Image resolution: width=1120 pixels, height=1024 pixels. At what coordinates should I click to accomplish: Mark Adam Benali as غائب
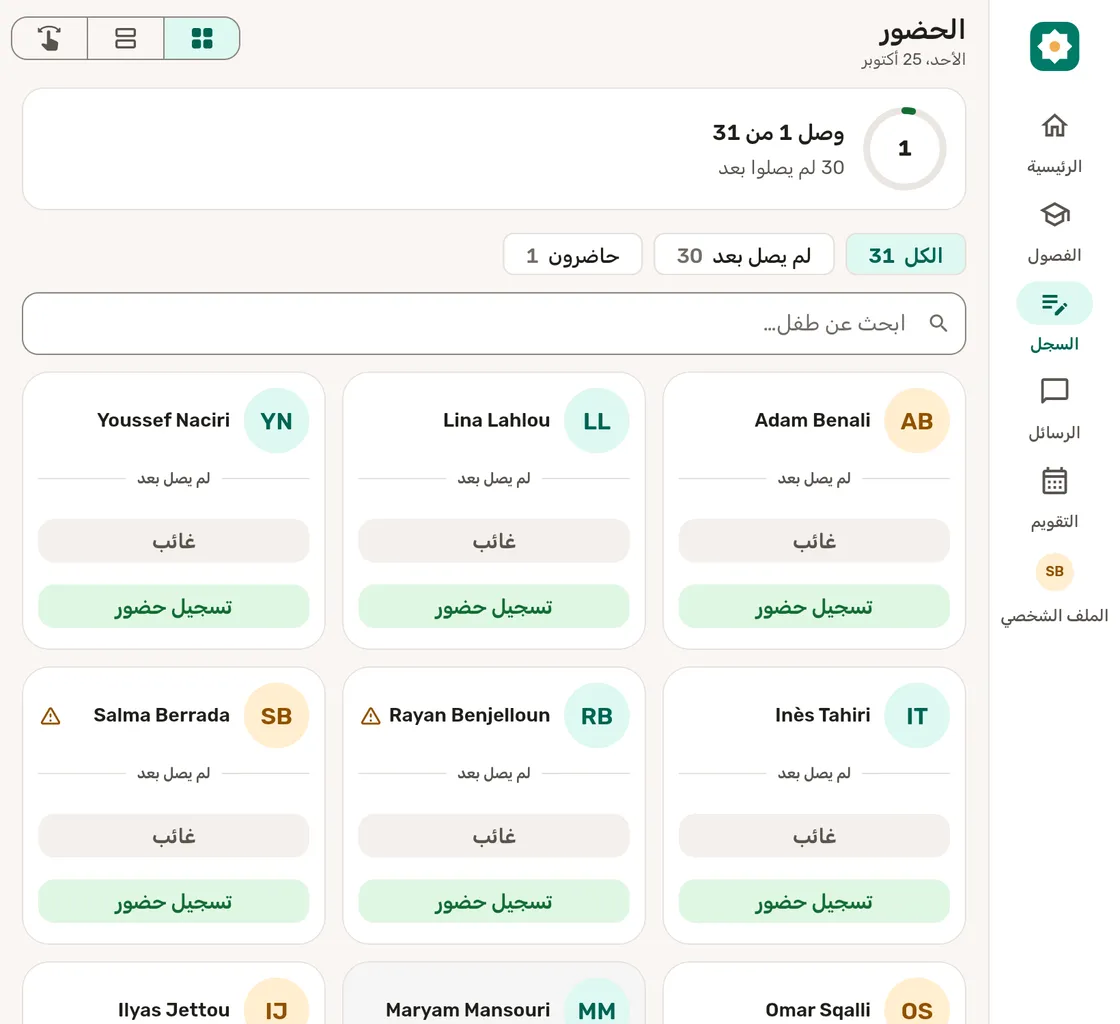point(814,541)
